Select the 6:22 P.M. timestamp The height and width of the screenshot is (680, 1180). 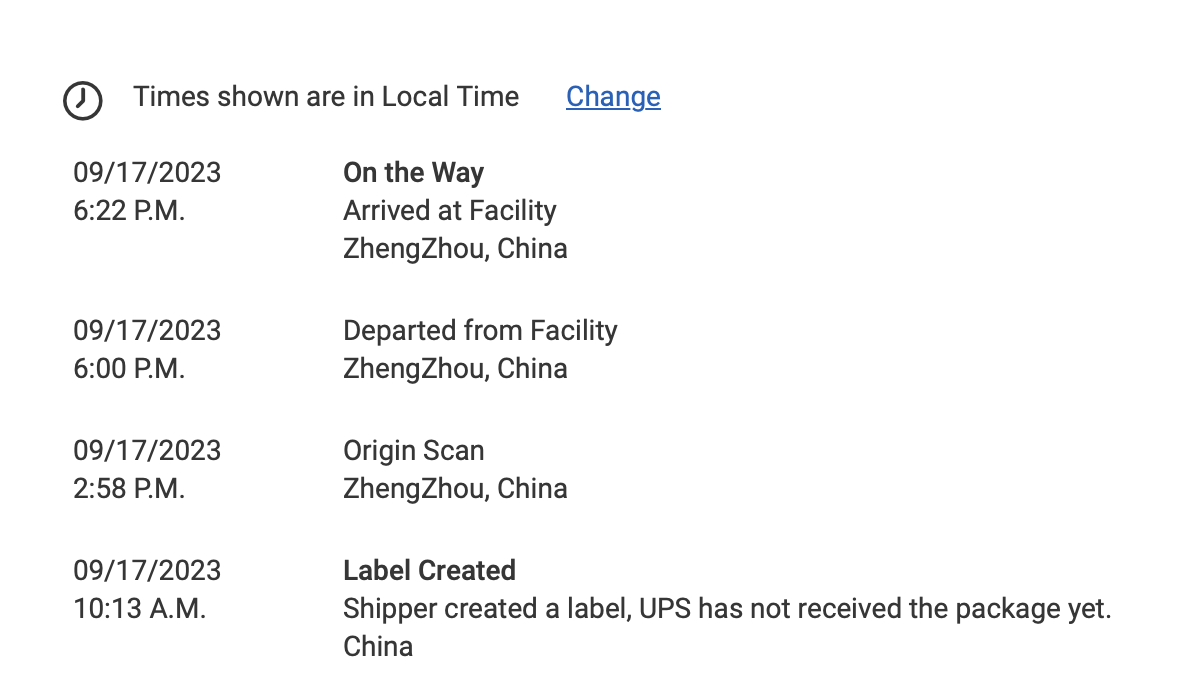point(129,211)
